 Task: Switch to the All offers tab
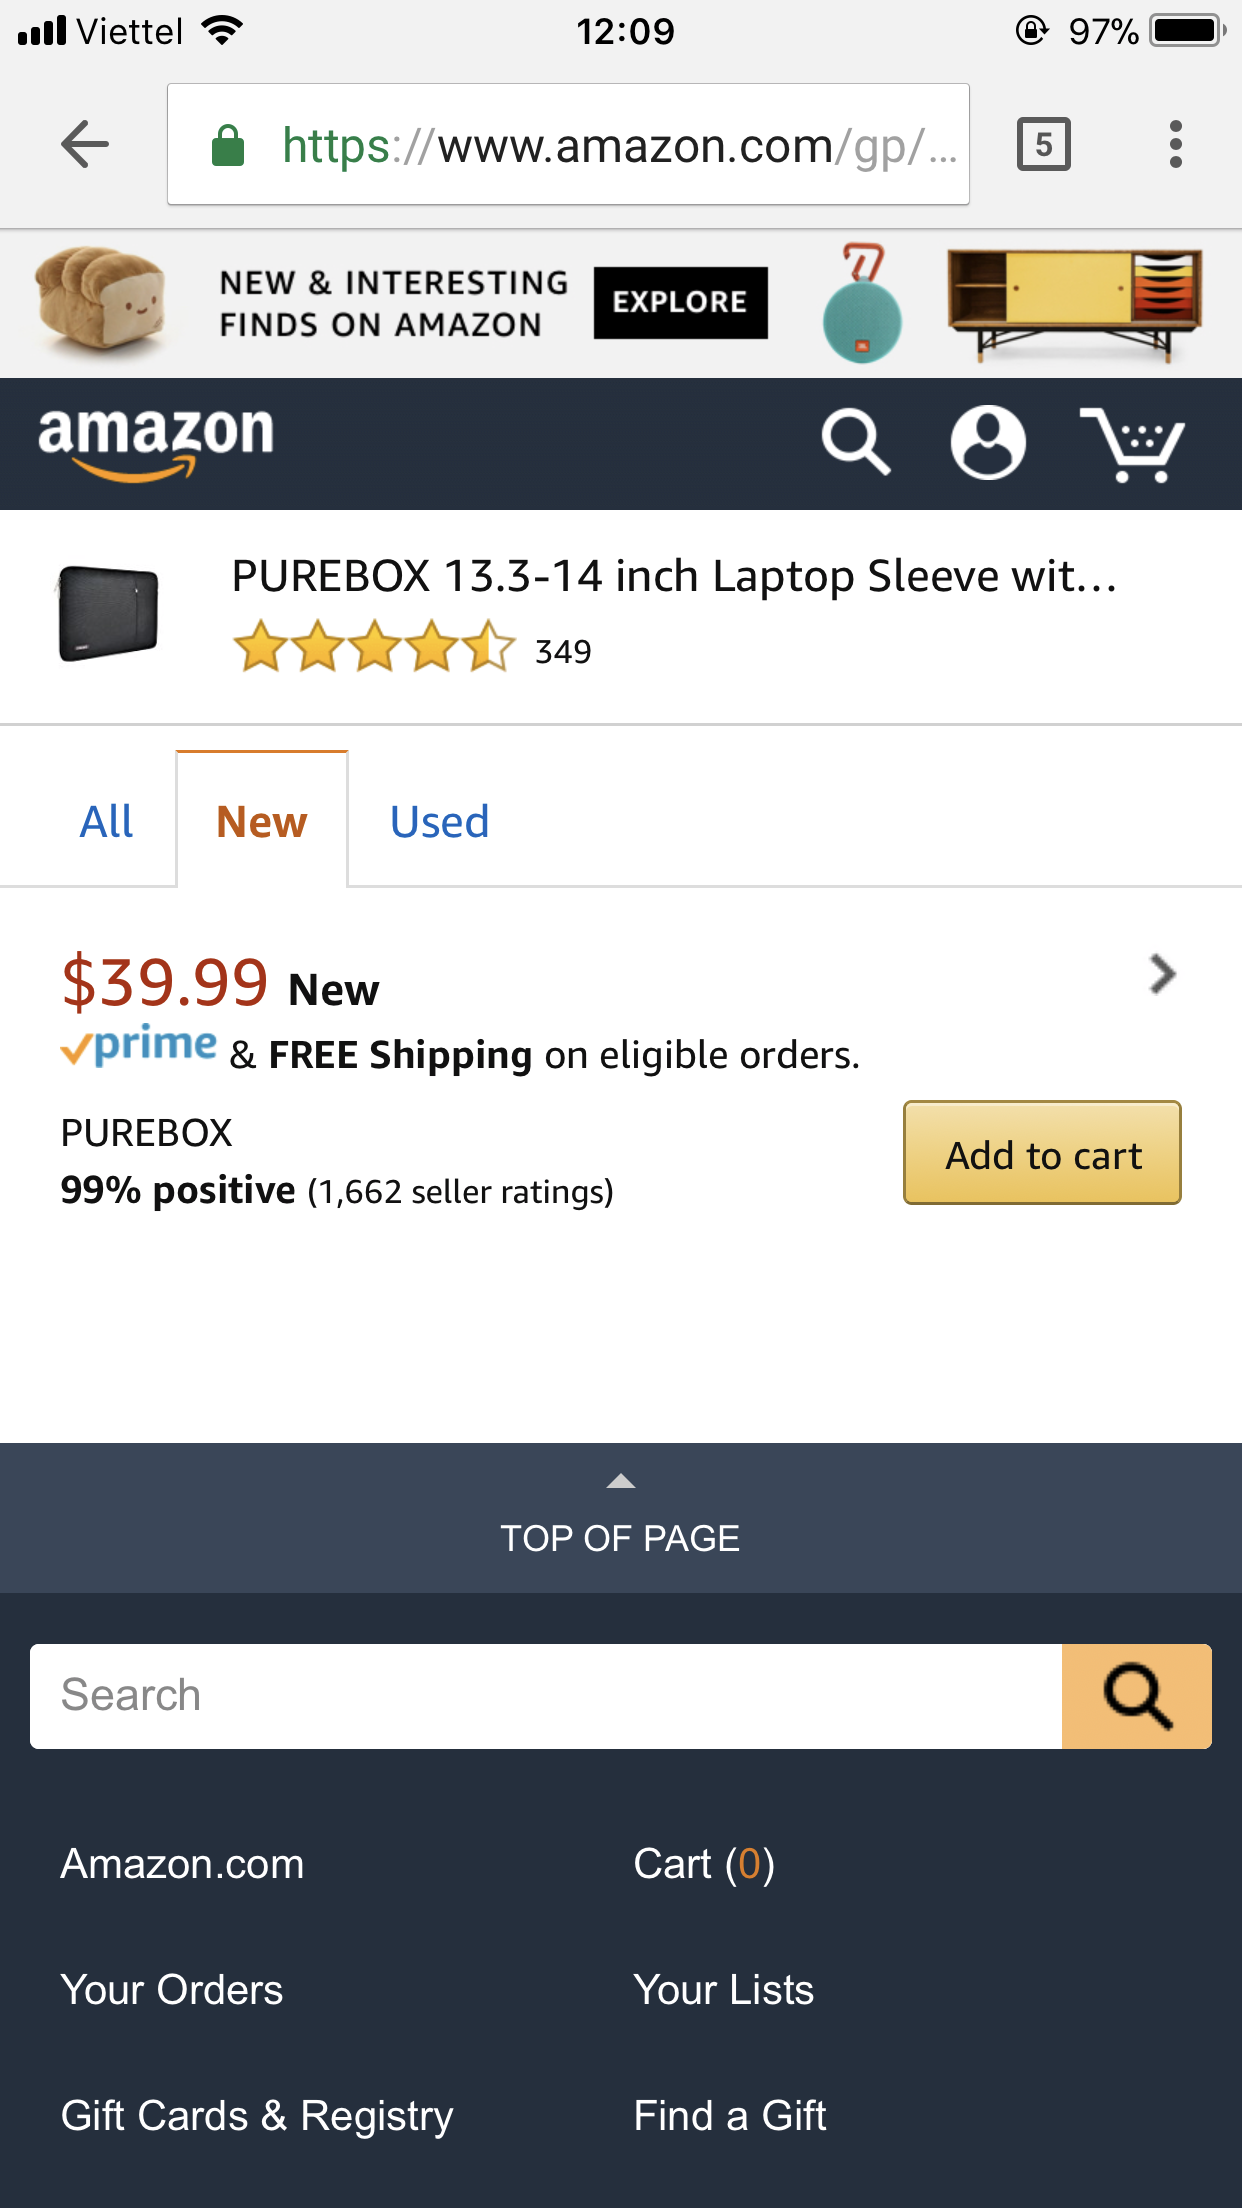click(106, 822)
